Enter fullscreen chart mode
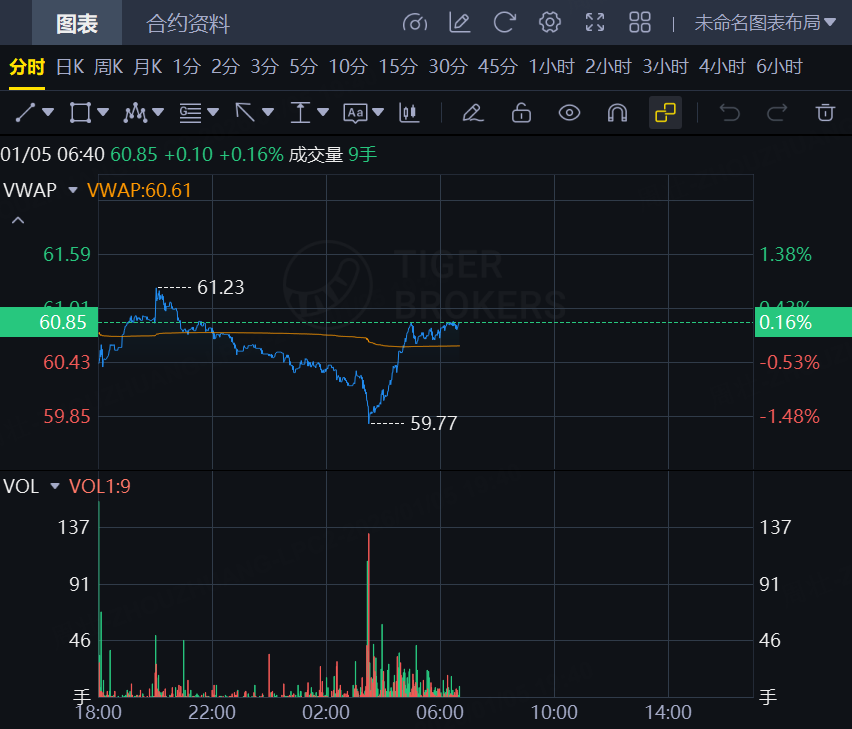This screenshot has width=852, height=729. (595, 22)
